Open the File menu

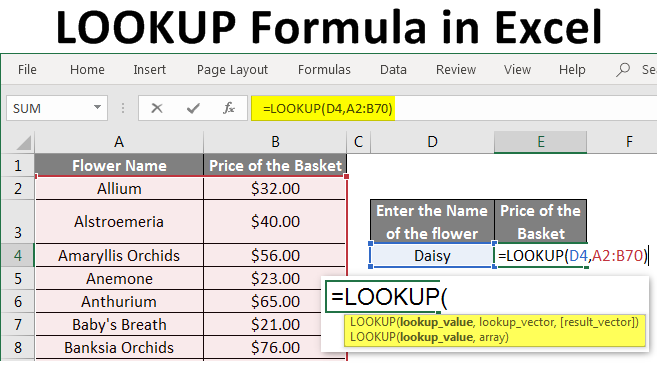(27, 70)
